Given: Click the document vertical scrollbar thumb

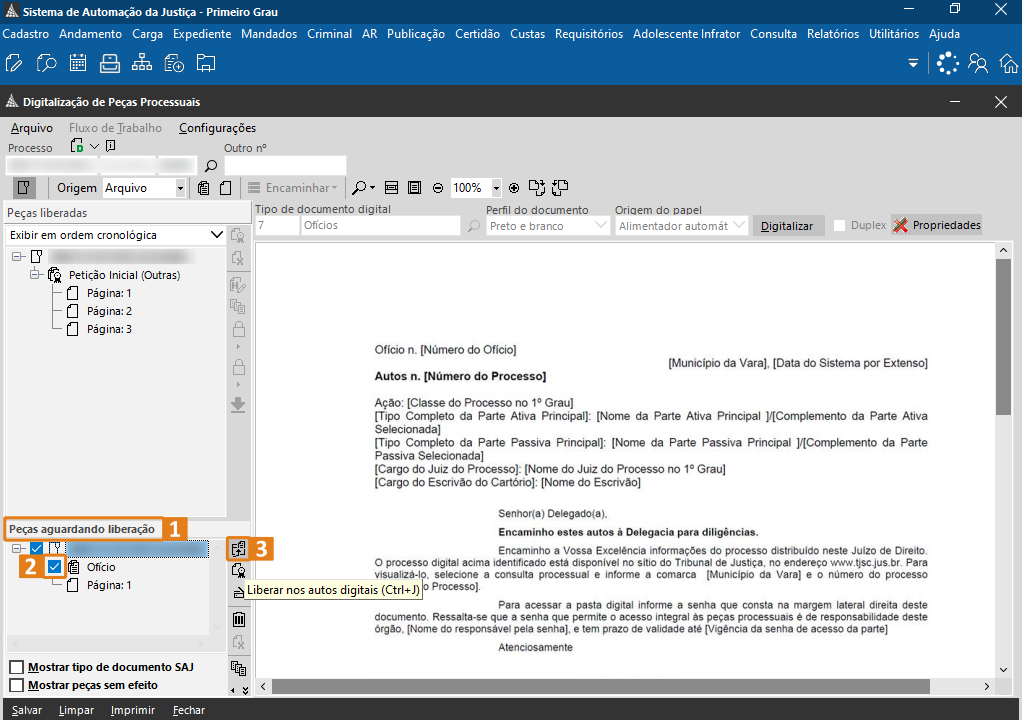Looking at the screenshot, I should (1003, 336).
